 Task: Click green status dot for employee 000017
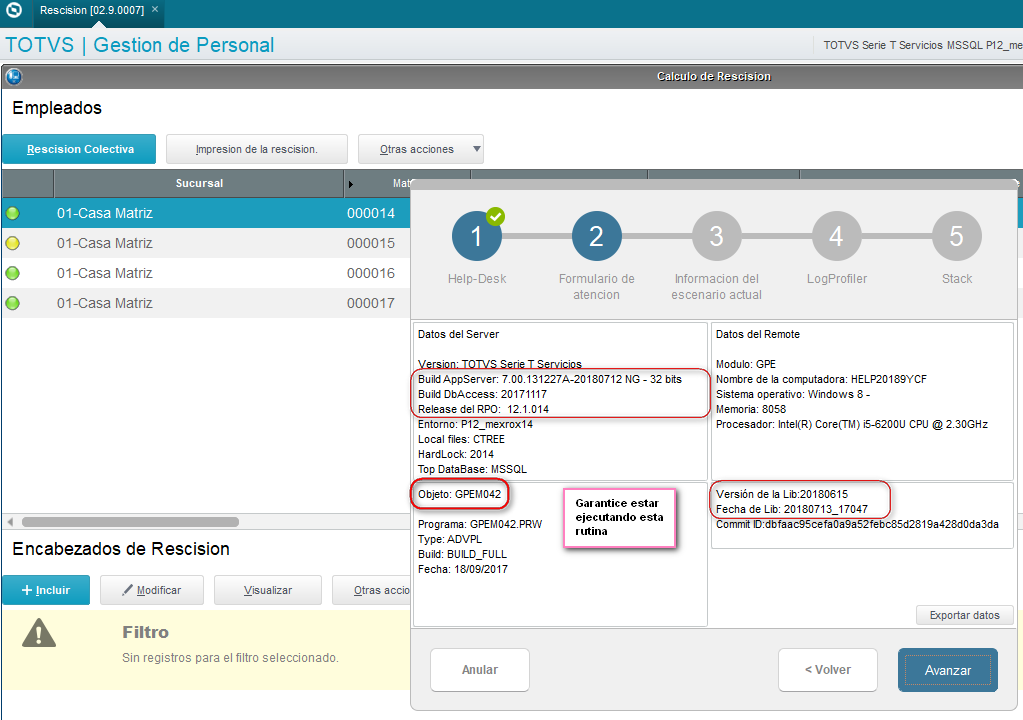(x=12, y=303)
